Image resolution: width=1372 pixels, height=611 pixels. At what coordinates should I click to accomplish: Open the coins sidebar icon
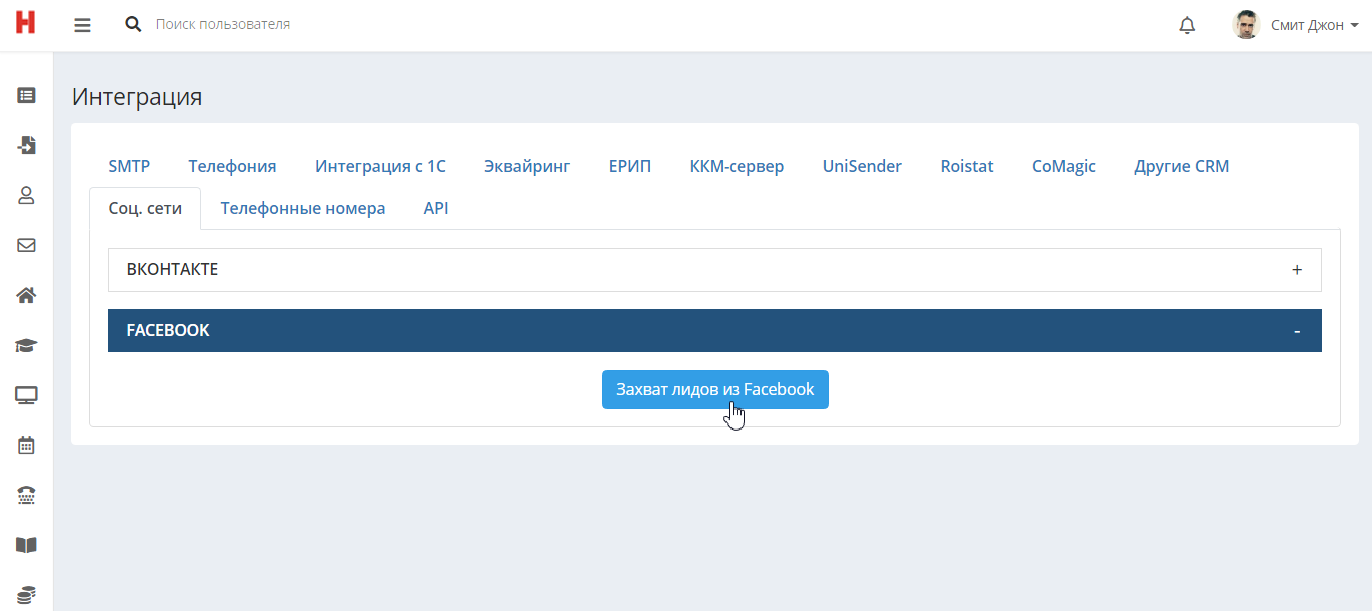click(x=26, y=595)
